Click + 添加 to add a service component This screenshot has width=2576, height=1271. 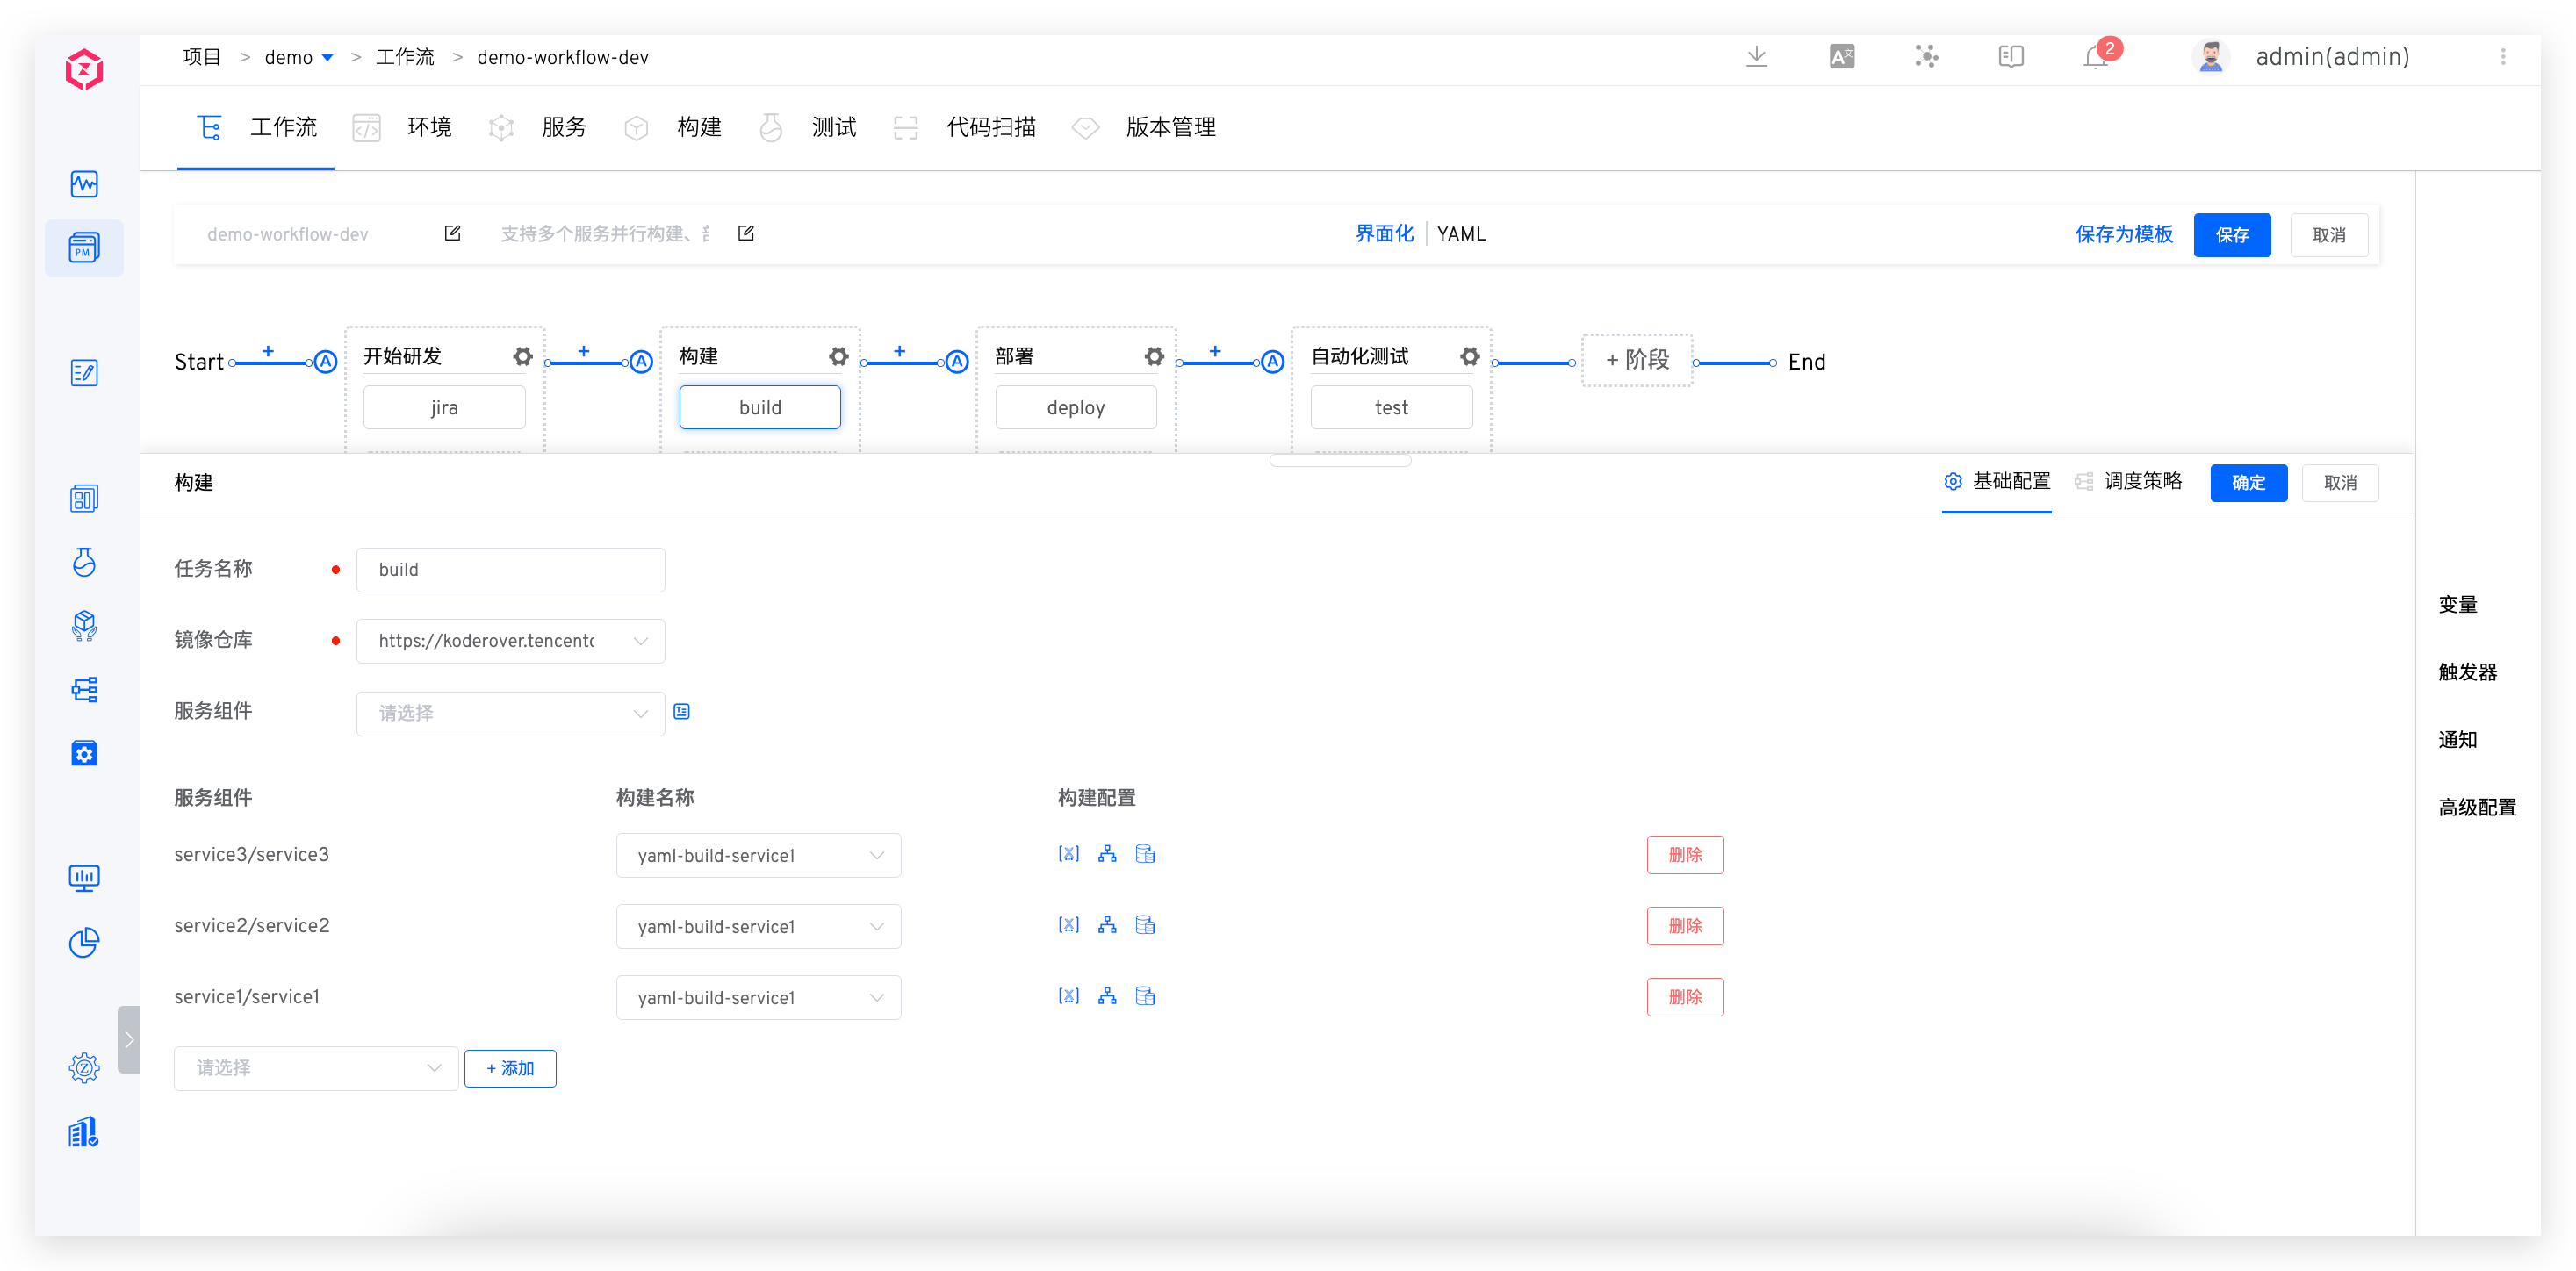point(510,1068)
